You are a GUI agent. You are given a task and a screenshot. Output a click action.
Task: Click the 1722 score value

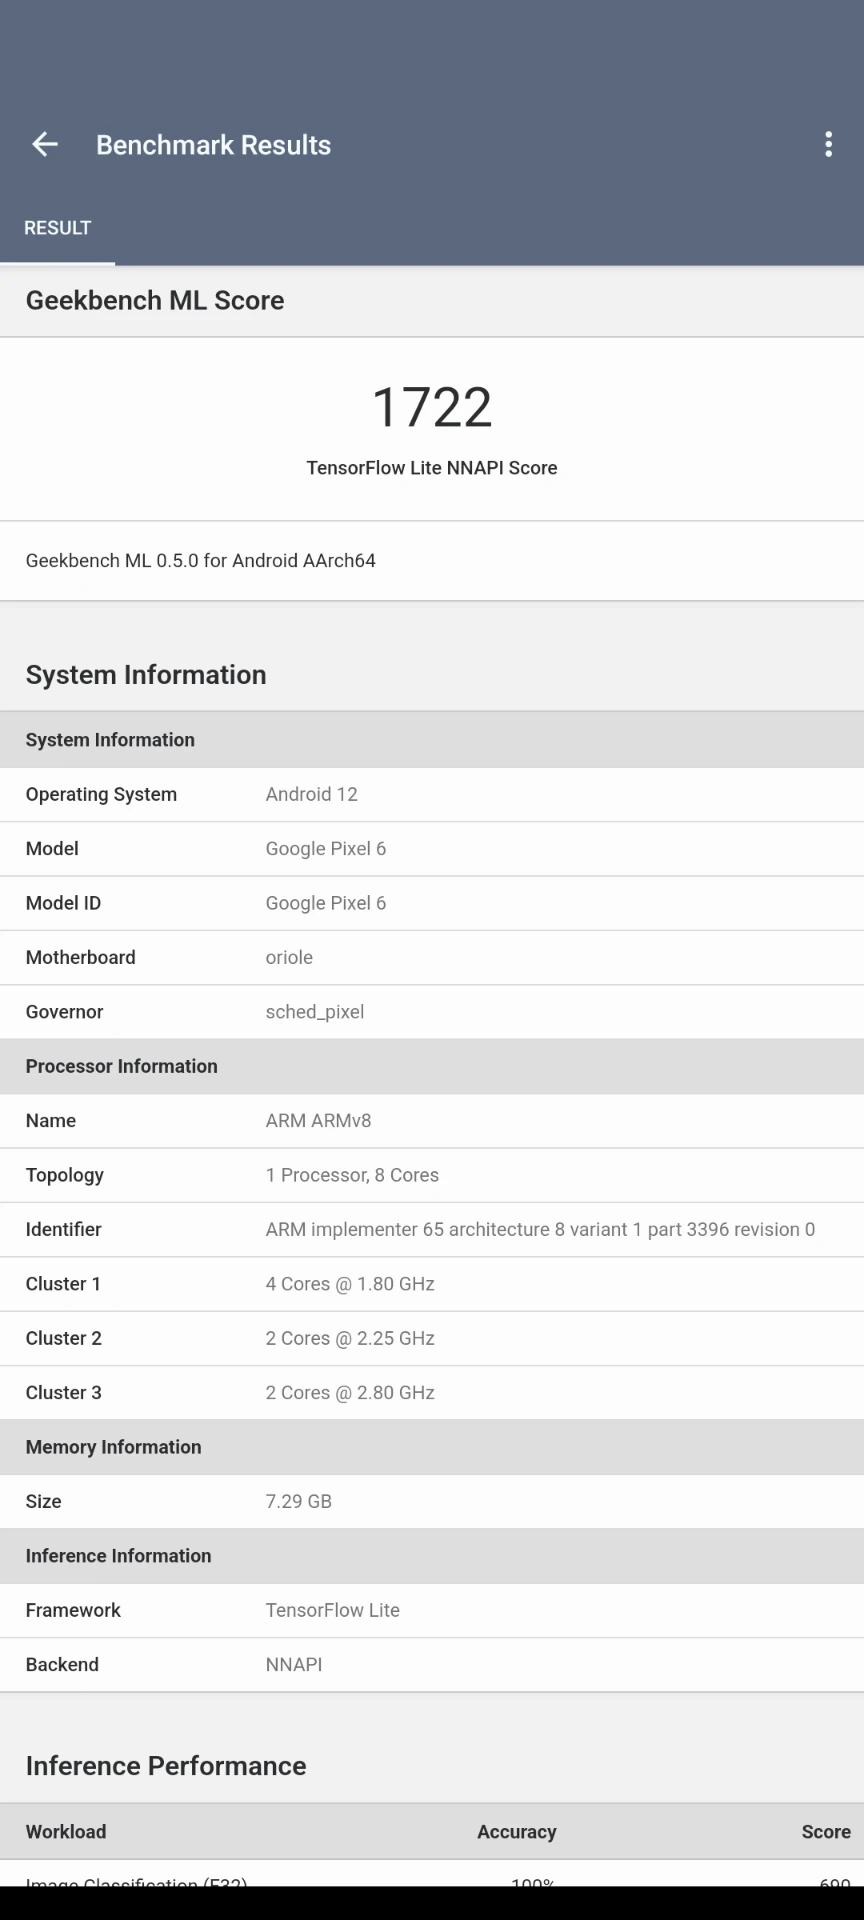pos(432,408)
